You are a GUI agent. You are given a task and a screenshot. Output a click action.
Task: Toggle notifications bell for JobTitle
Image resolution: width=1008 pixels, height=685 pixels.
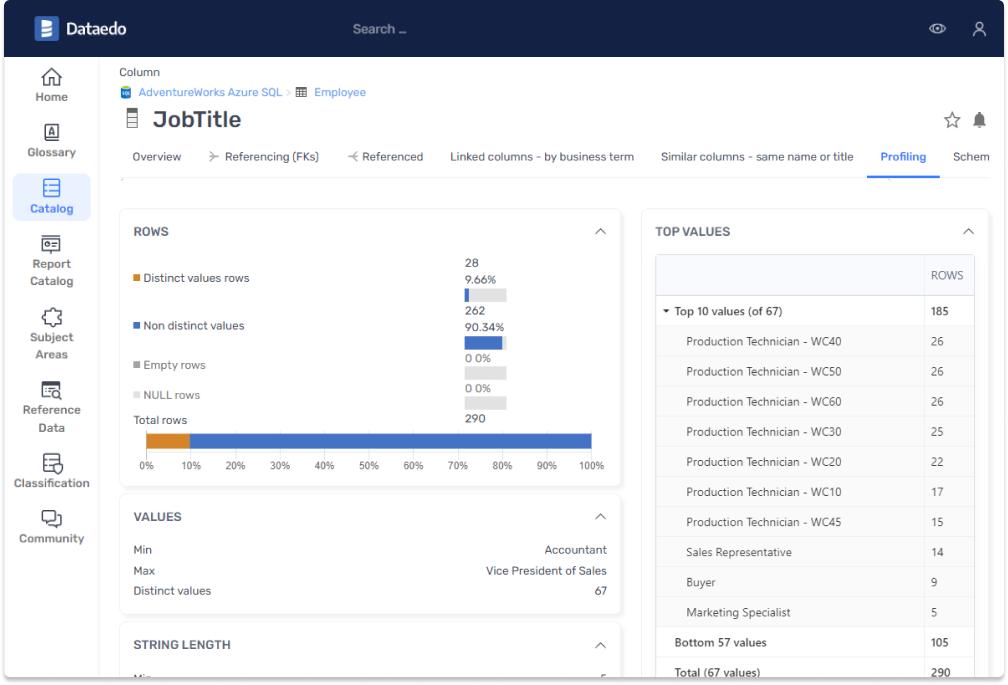click(979, 120)
